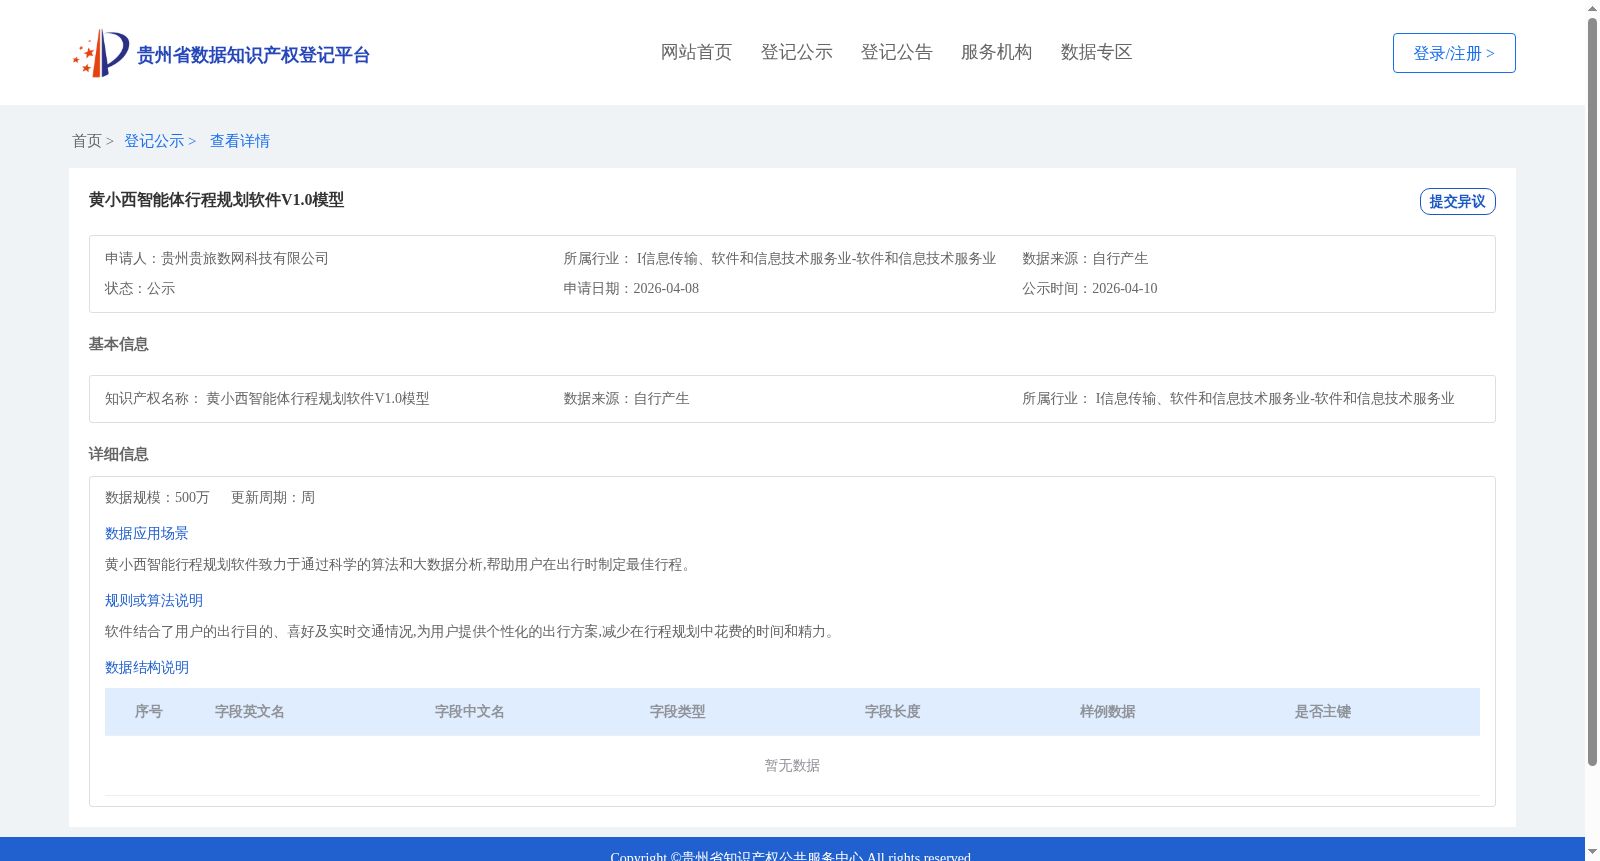
Task: Click applicant text 贵州贵旅数网科技有限公司
Action: (x=245, y=258)
